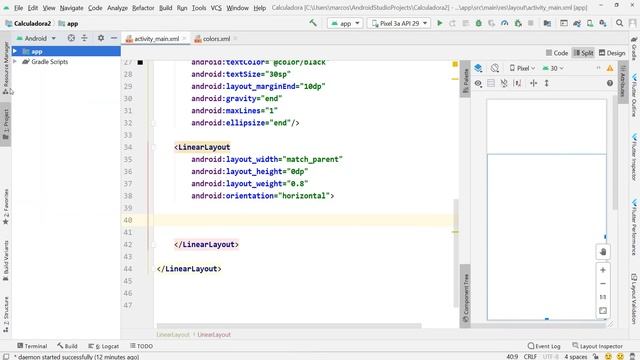Image resolution: width=640 pixels, height=360 pixels.
Task: Zoom out of the layout preview
Action: click(x=603, y=284)
